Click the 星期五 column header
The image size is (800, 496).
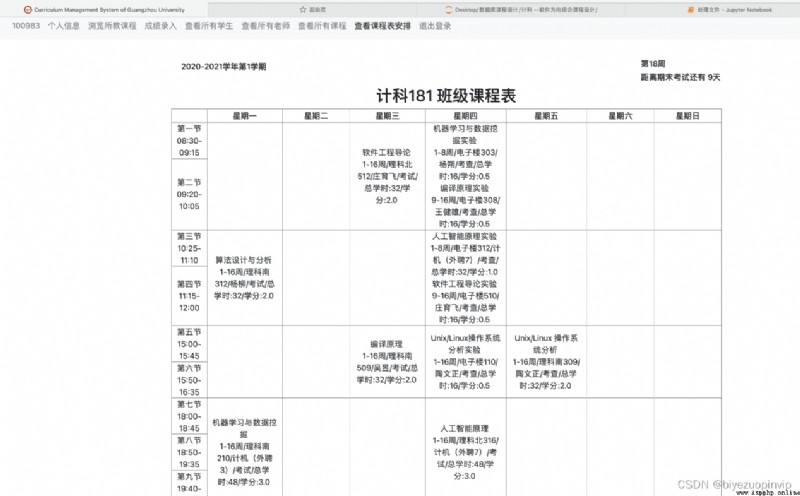(x=546, y=116)
